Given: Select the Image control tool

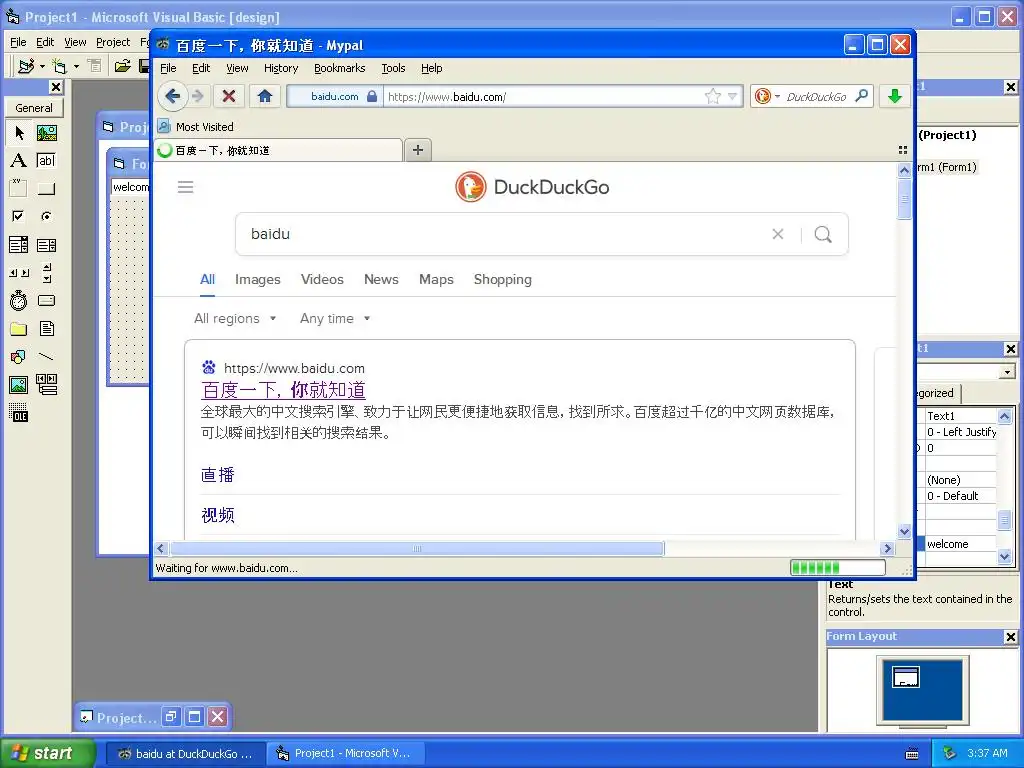Looking at the screenshot, I should 19,385.
